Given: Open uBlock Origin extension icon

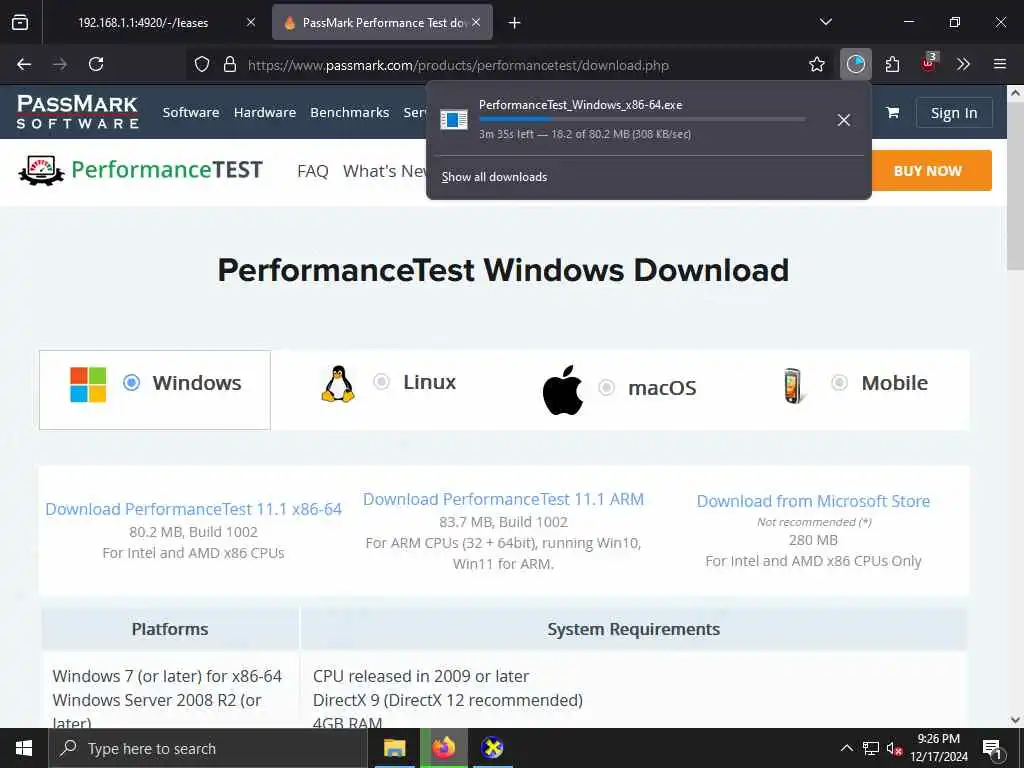Looking at the screenshot, I should click(928, 64).
